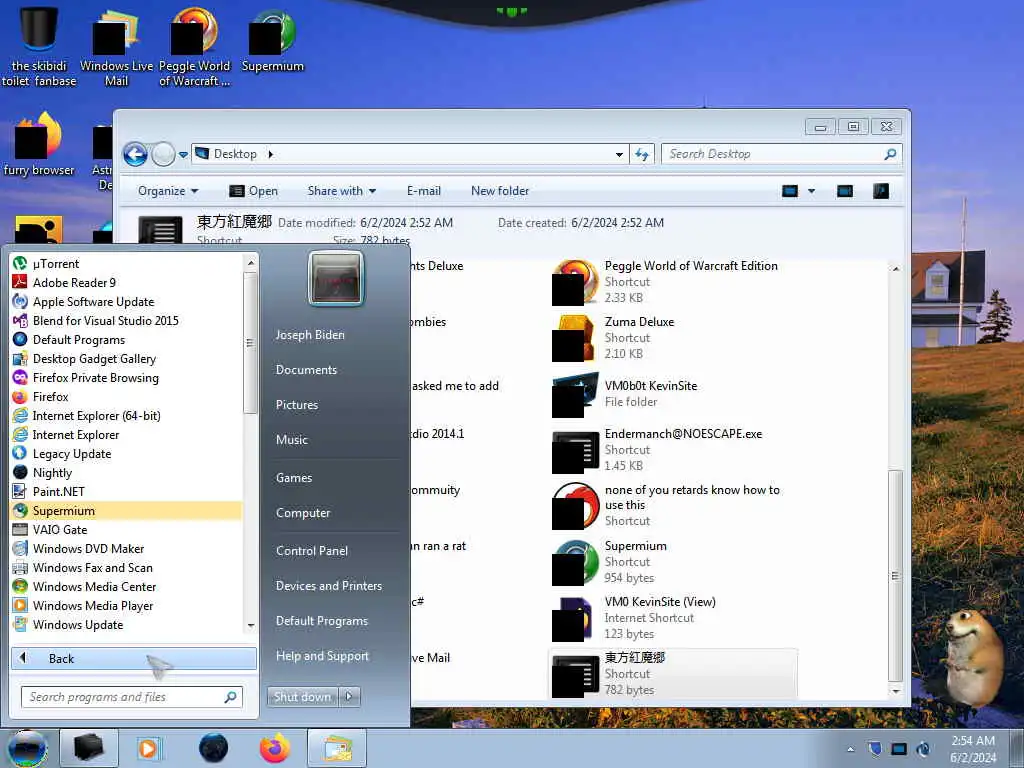The height and width of the screenshot is (768, 1024).
Task: Show the preview pane in Explorer
Action: (x=844, y=191)
